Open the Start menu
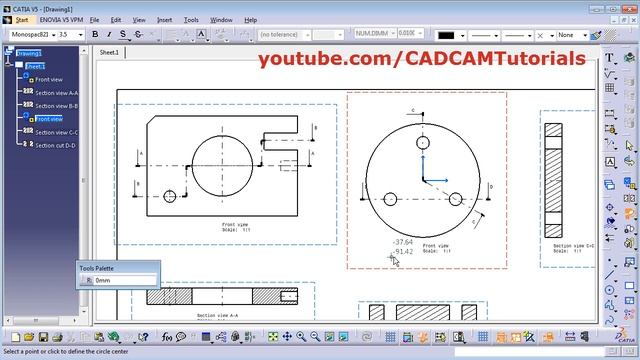Image resolution: width=640 pixels, height=360 pixels. [22, 20]
